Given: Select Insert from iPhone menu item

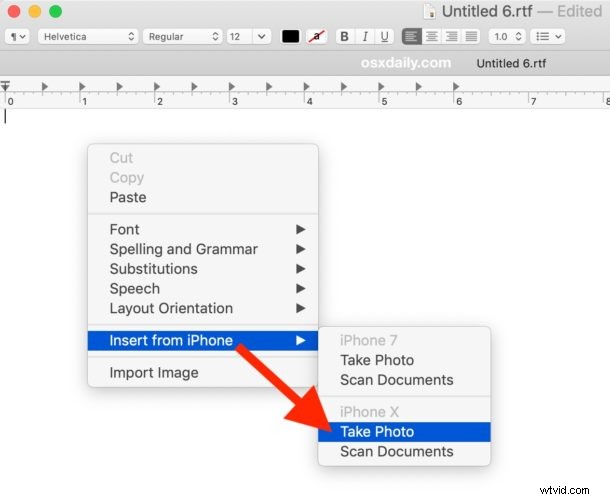Looking at the screenshot, I should pos(203,340).
